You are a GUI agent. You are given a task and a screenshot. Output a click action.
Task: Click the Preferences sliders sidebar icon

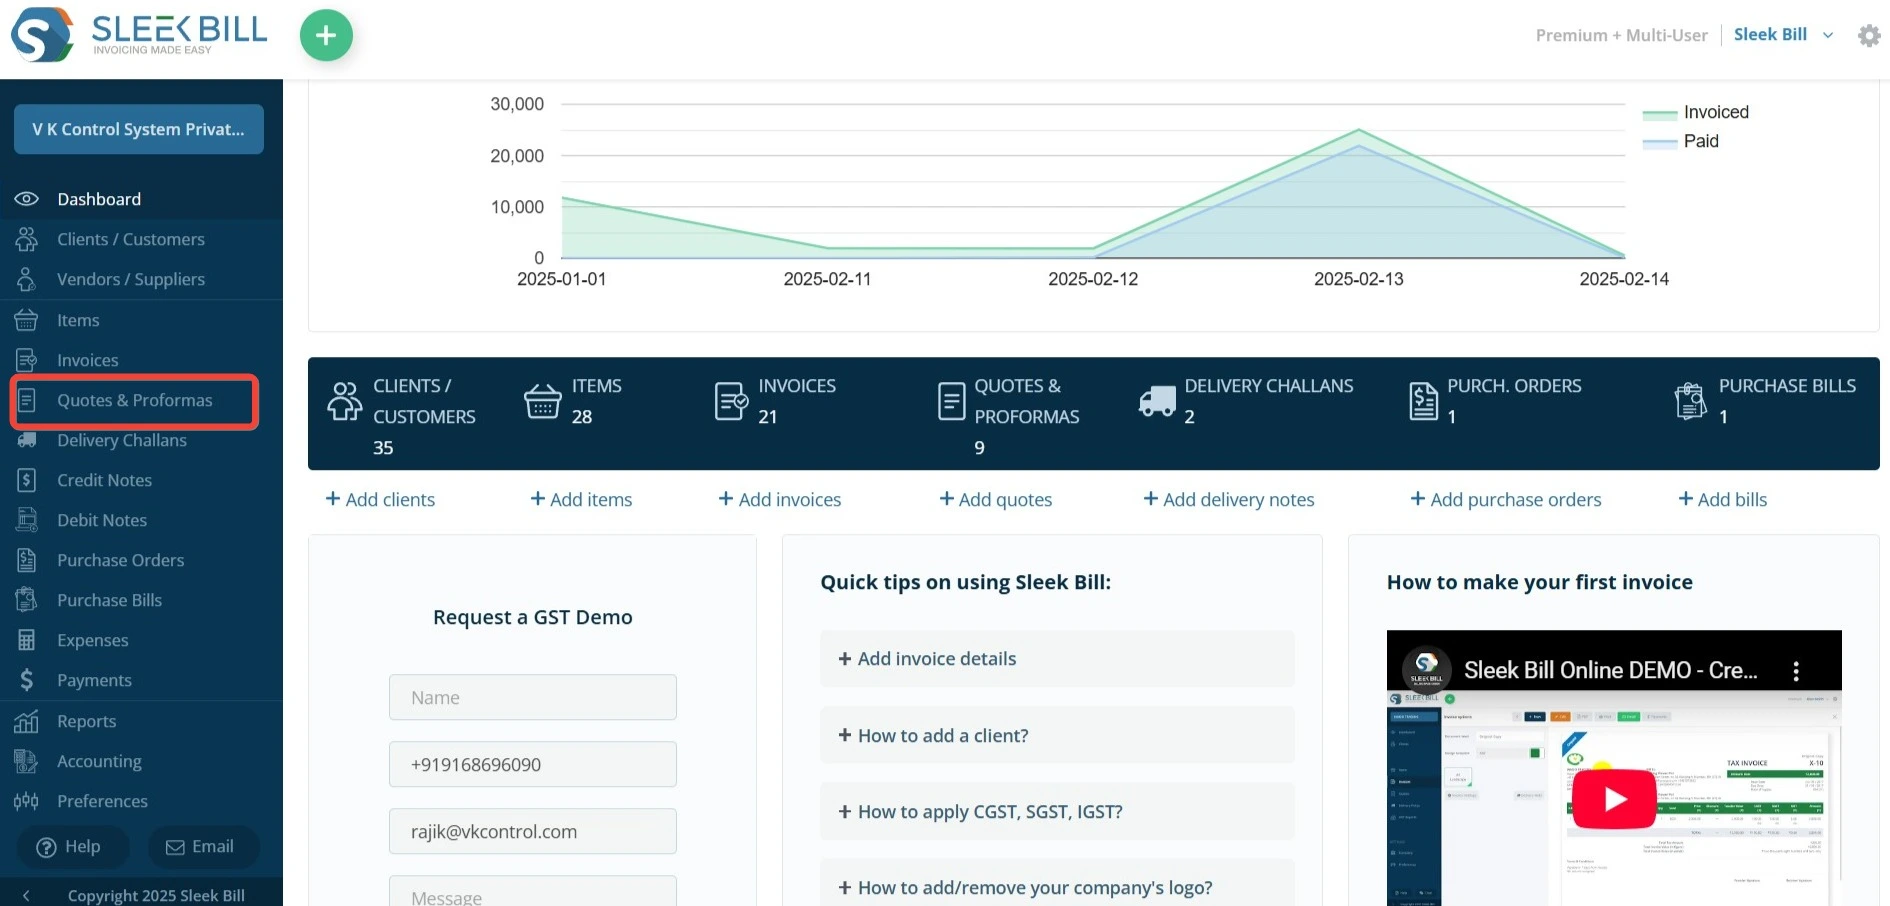coord(26,801)
